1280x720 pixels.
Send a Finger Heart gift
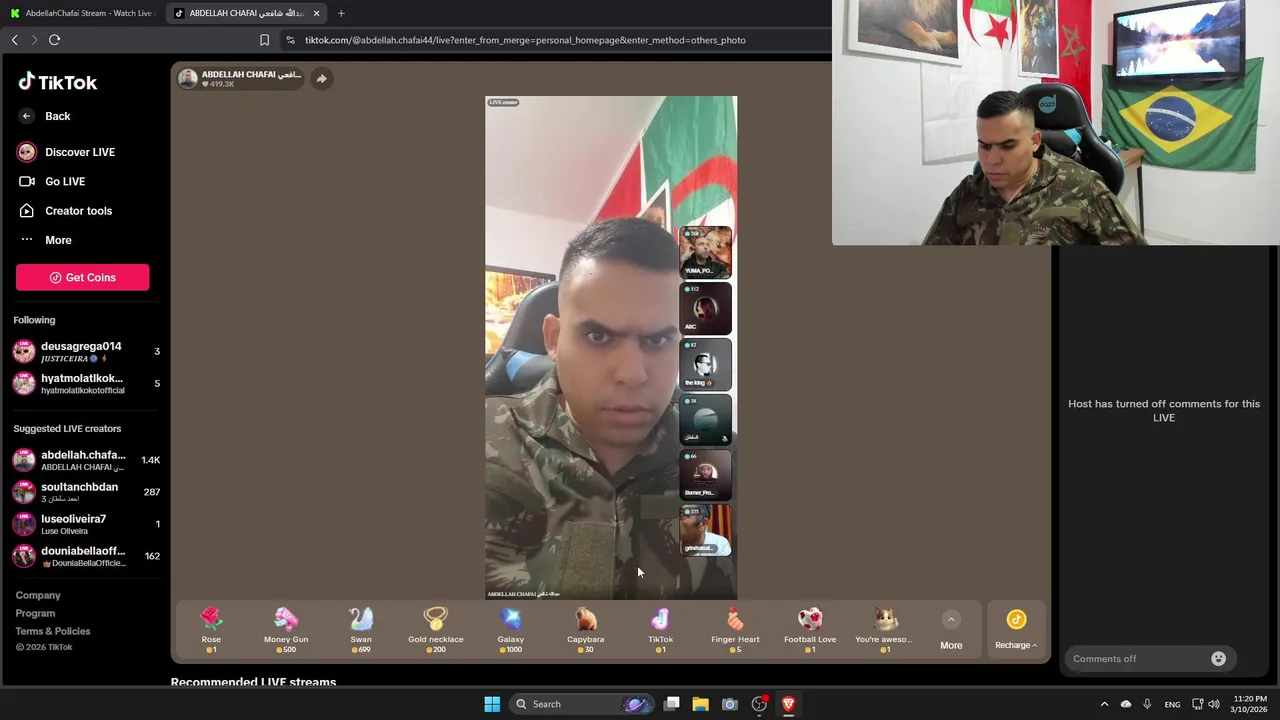[736, 630]
